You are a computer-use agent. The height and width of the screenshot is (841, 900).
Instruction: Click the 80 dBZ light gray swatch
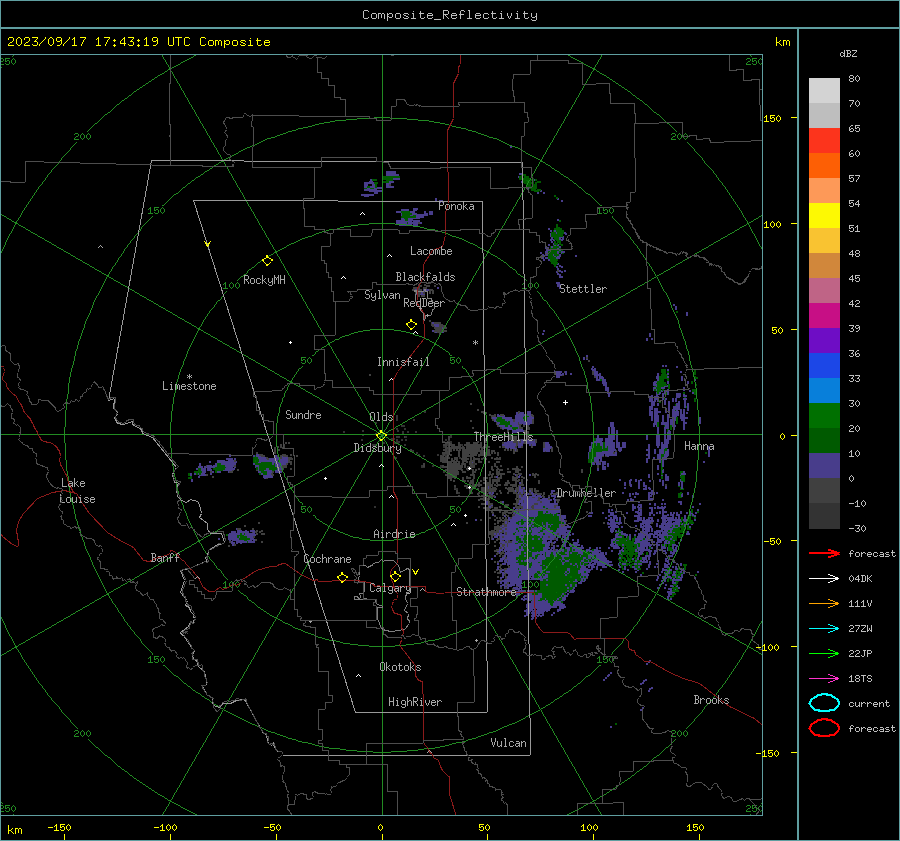(x=824, y=90)
